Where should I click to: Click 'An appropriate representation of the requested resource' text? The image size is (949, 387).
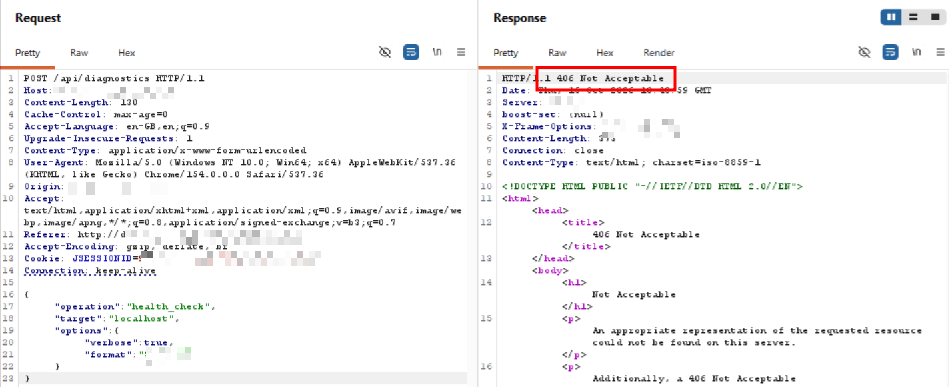(757, 331)
